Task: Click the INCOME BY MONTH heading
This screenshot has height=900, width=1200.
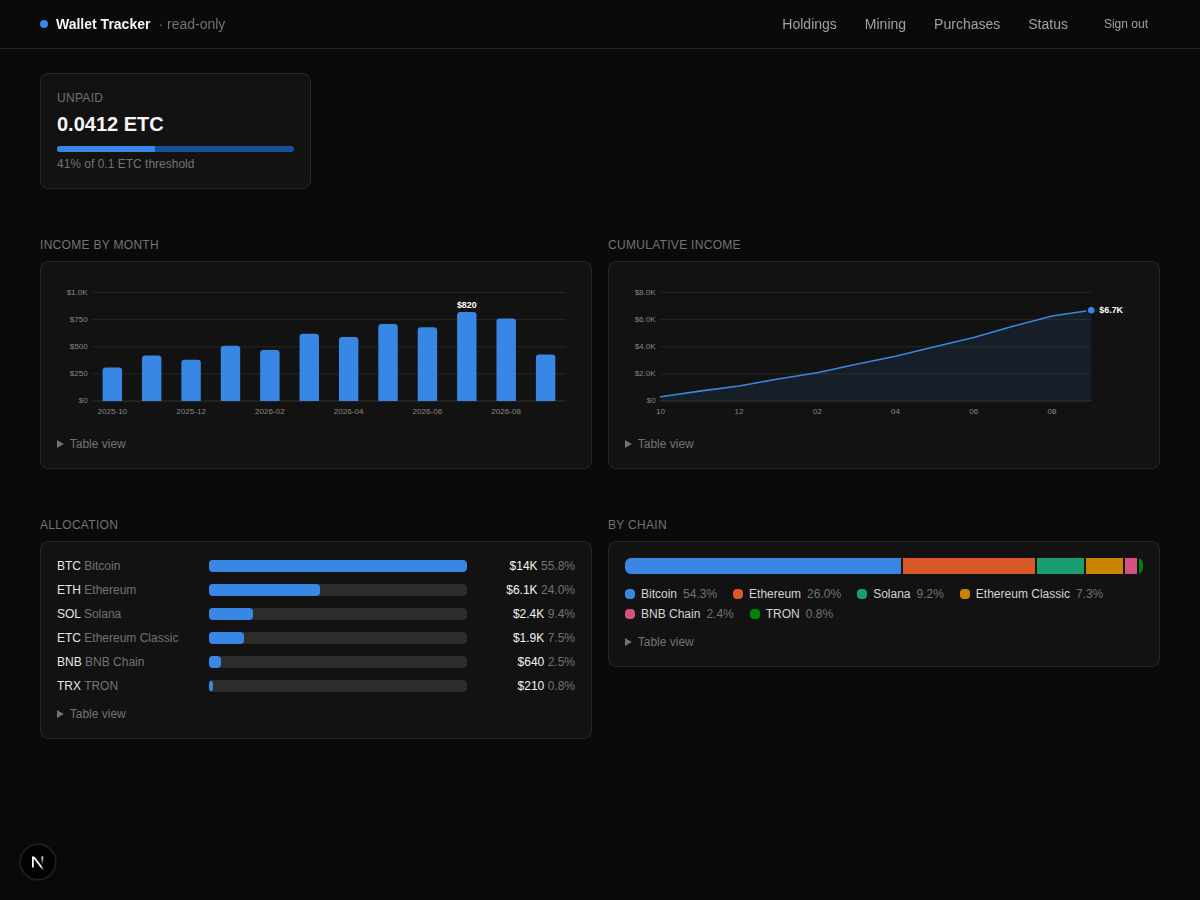Action: point(99,245)
